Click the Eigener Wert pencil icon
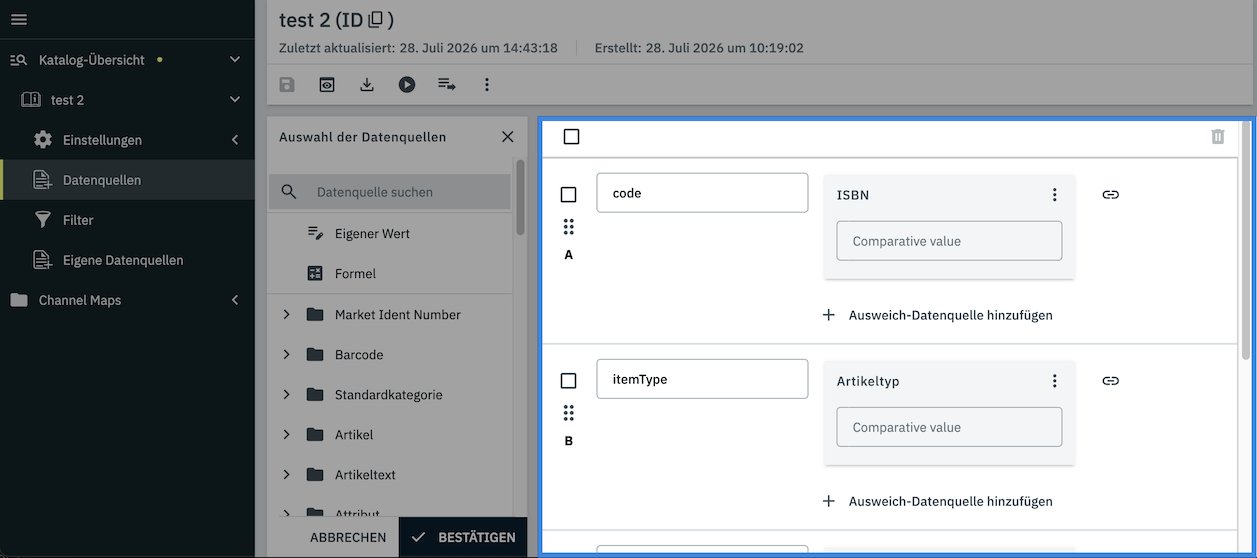The height and width of the screenshot is (558, 1257). pyautogui.click(x=315, y=233)
